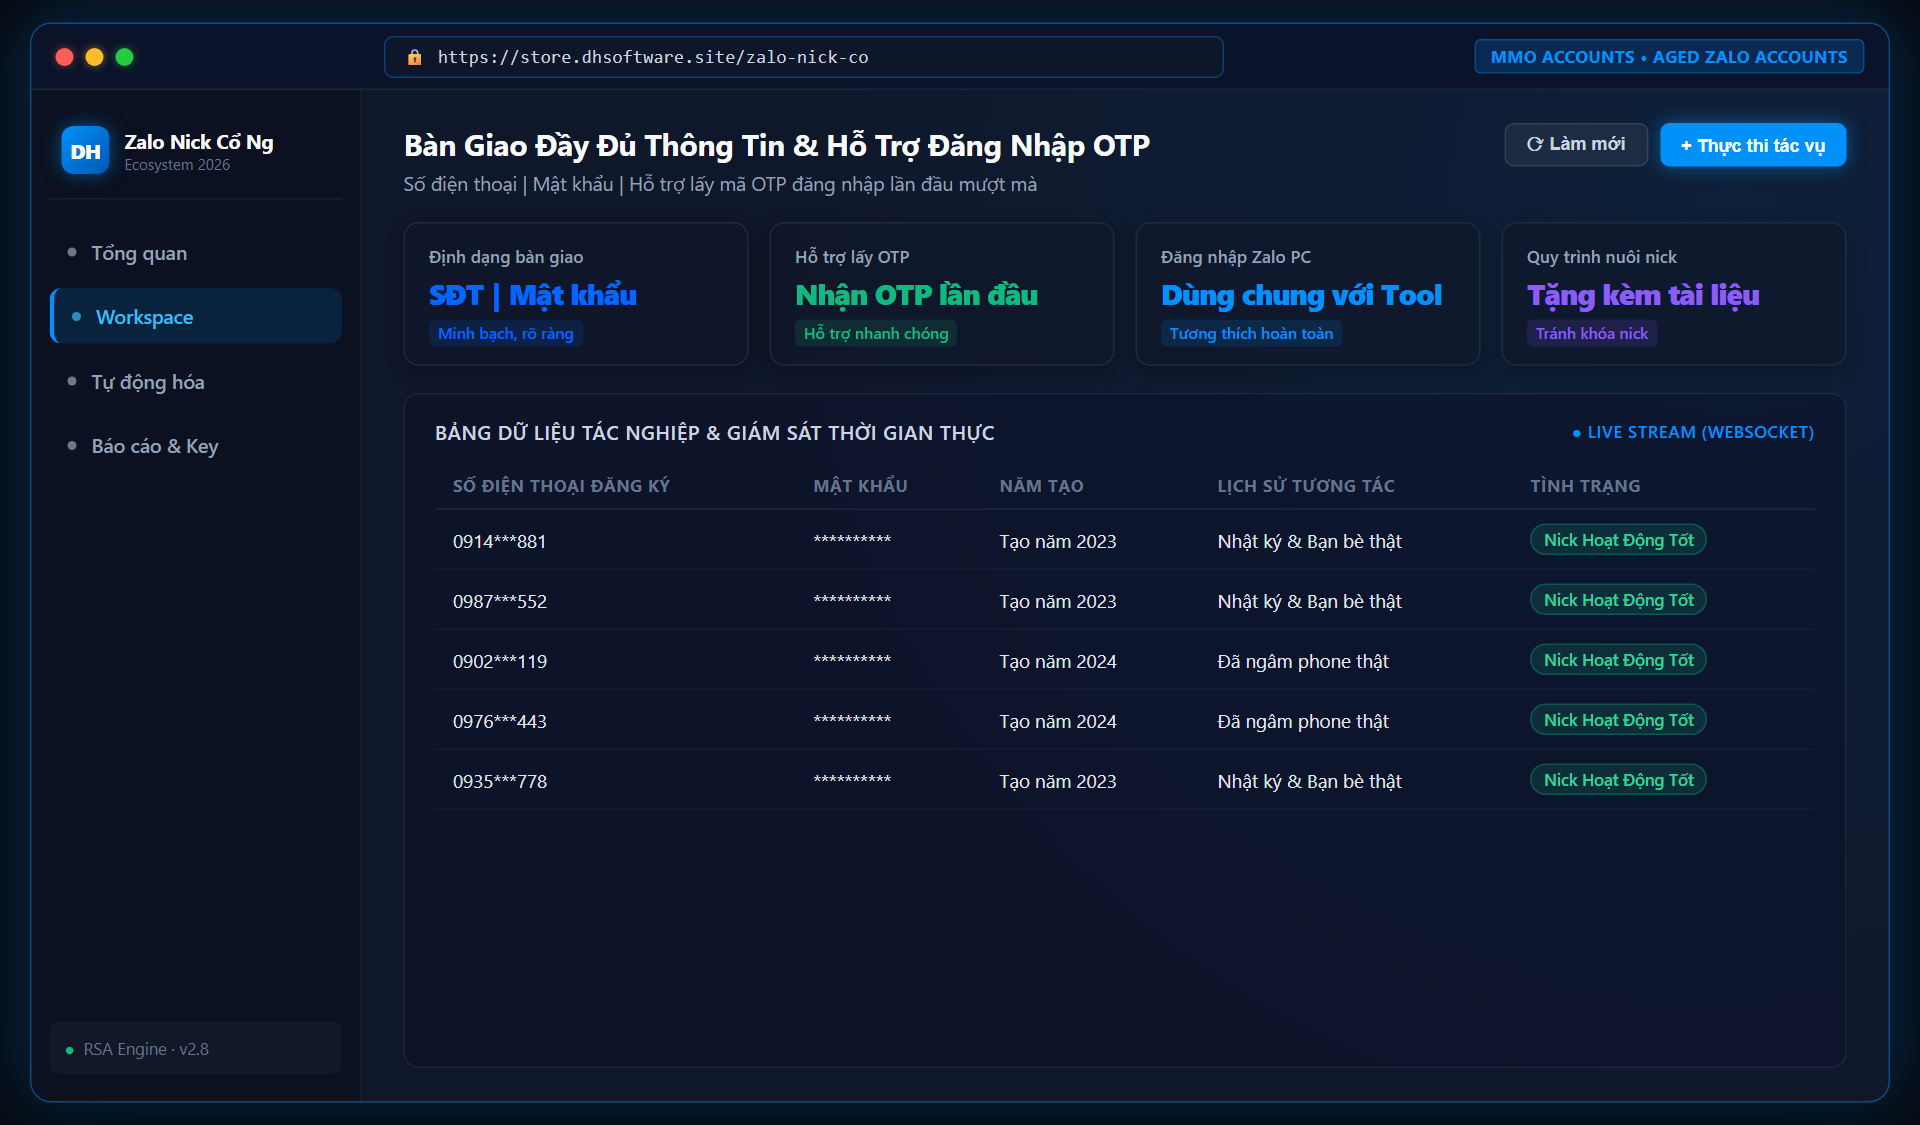Click the Tránh khóa nick tag
The image size is (1920, 1125).
1592,333
